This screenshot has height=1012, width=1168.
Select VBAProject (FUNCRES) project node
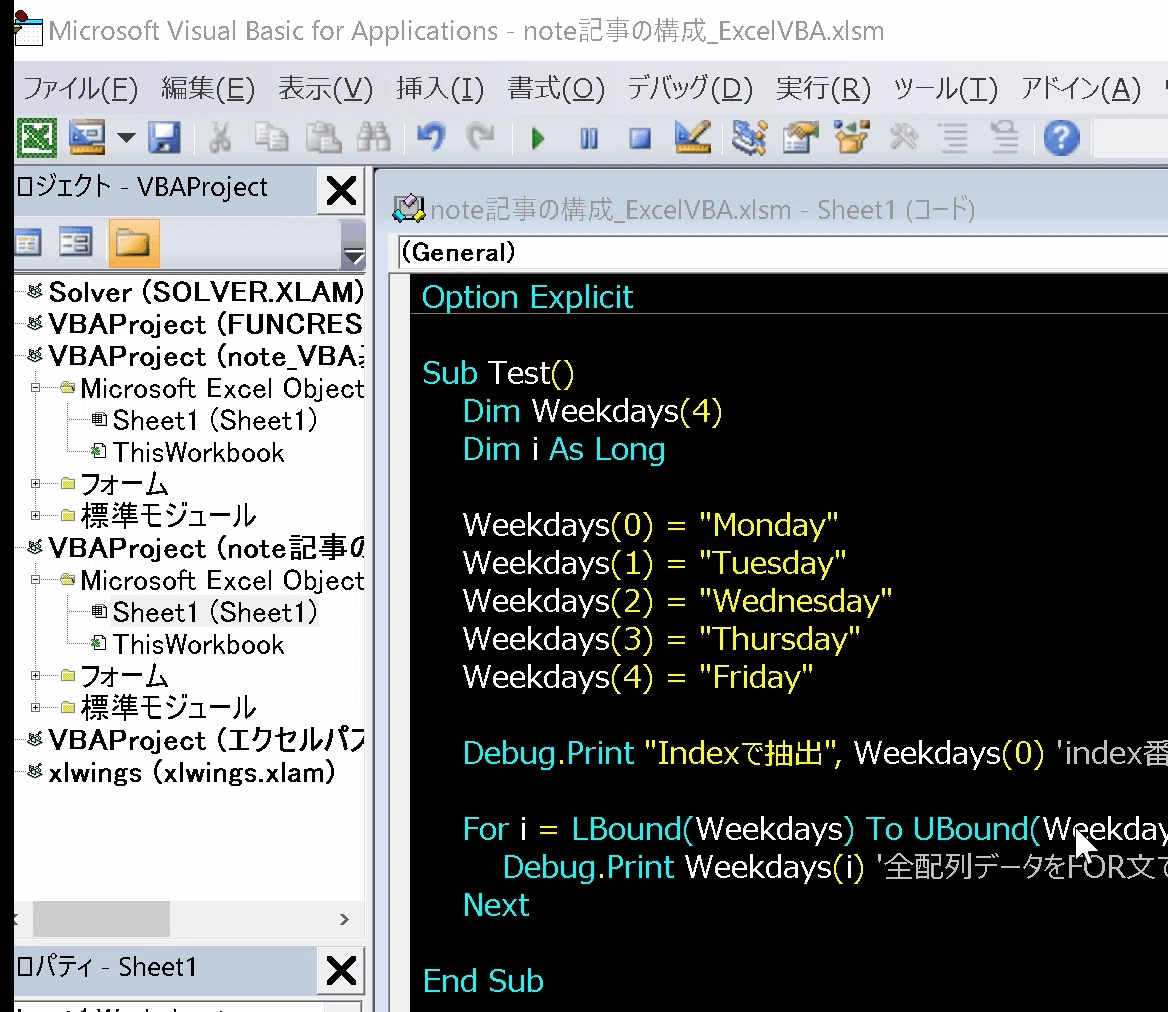coord(206,324)
